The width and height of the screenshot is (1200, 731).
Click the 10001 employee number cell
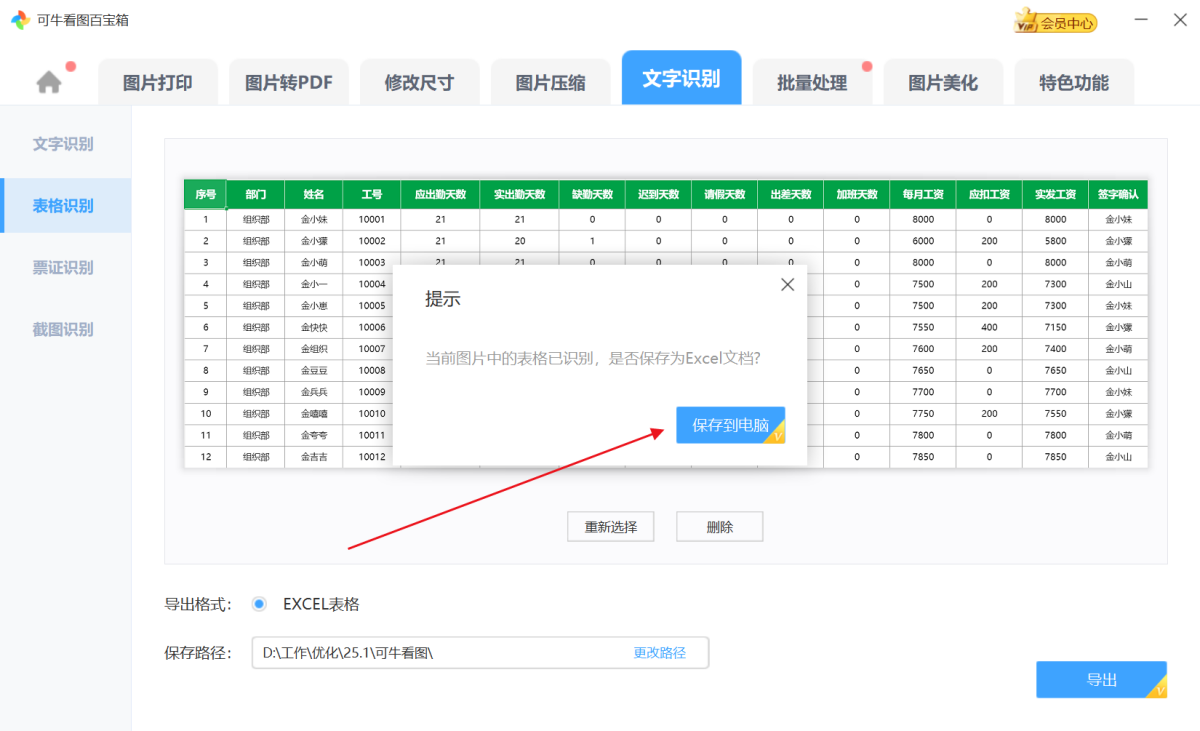point(372,219)
